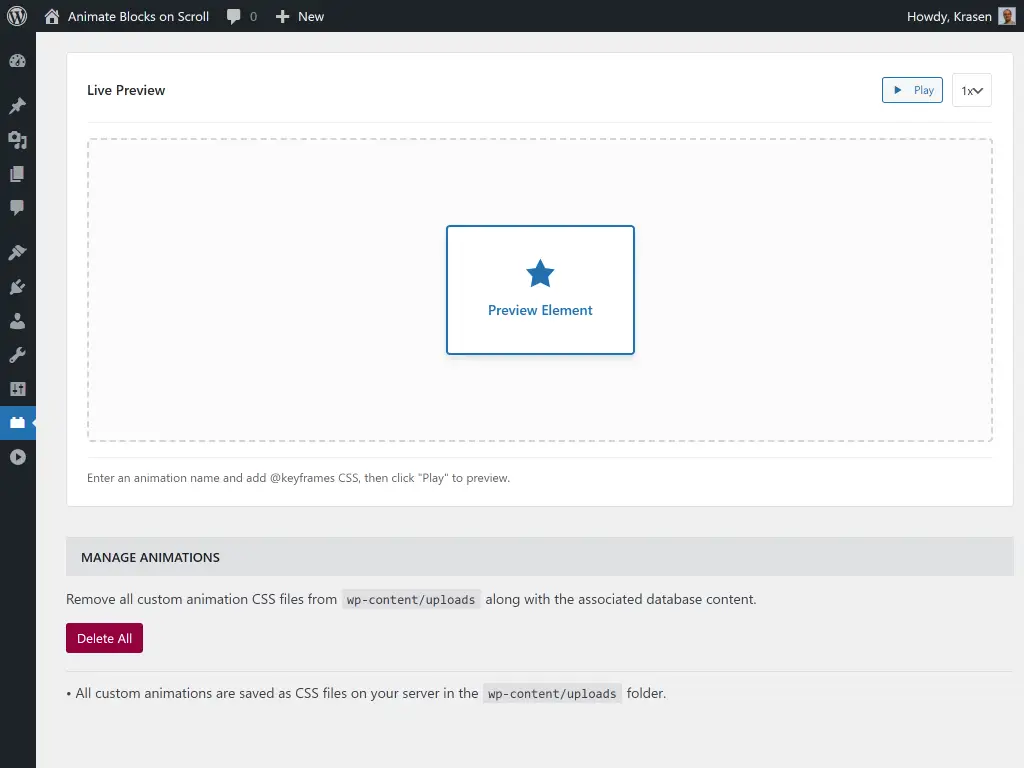Select the highlighted Animate Blocks sidebar icon
1024x768 pixels.
17,422
